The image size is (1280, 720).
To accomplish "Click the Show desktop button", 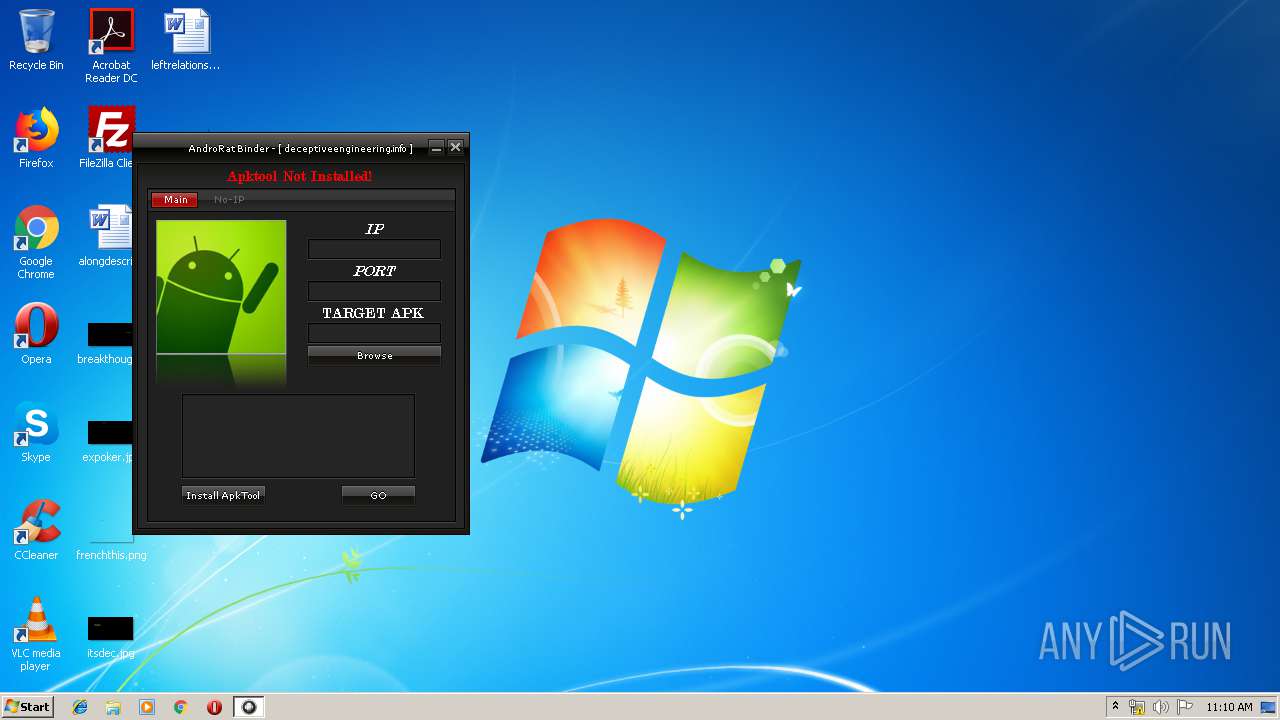I will (x=1268, y=707).
